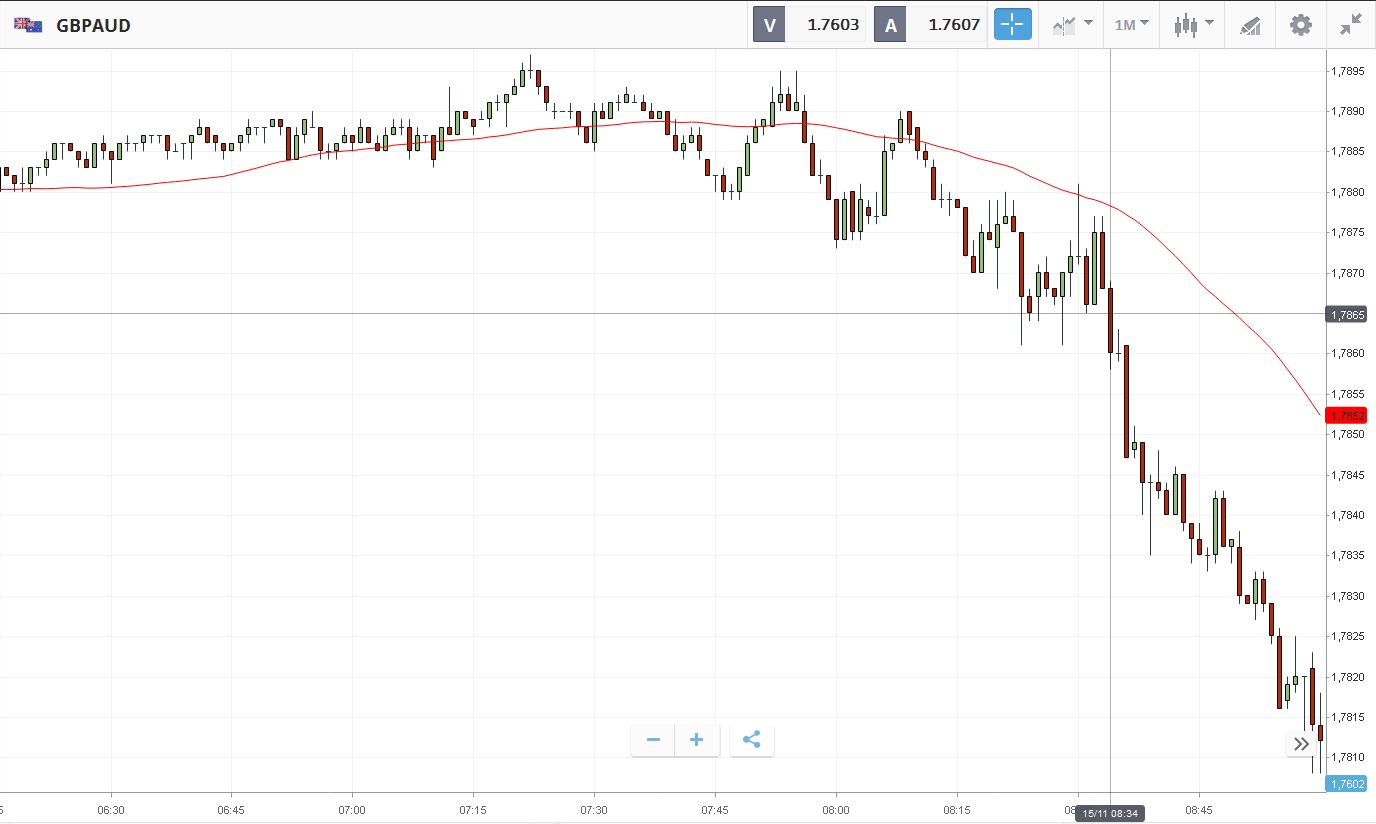Click the GBPAUD flag icon

(x=28, y=25)
